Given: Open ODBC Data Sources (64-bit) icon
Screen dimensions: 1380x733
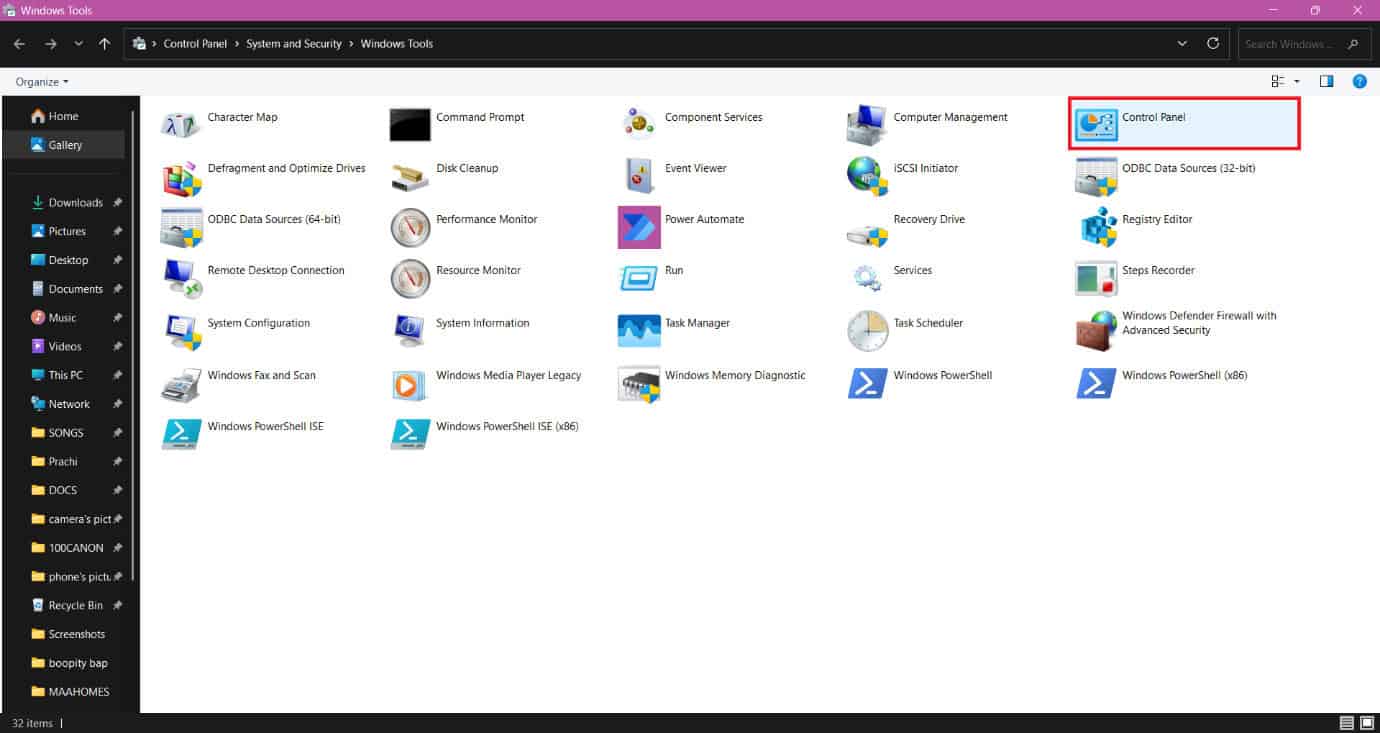Looking at the screenshot, I should [x=181, y=227].
